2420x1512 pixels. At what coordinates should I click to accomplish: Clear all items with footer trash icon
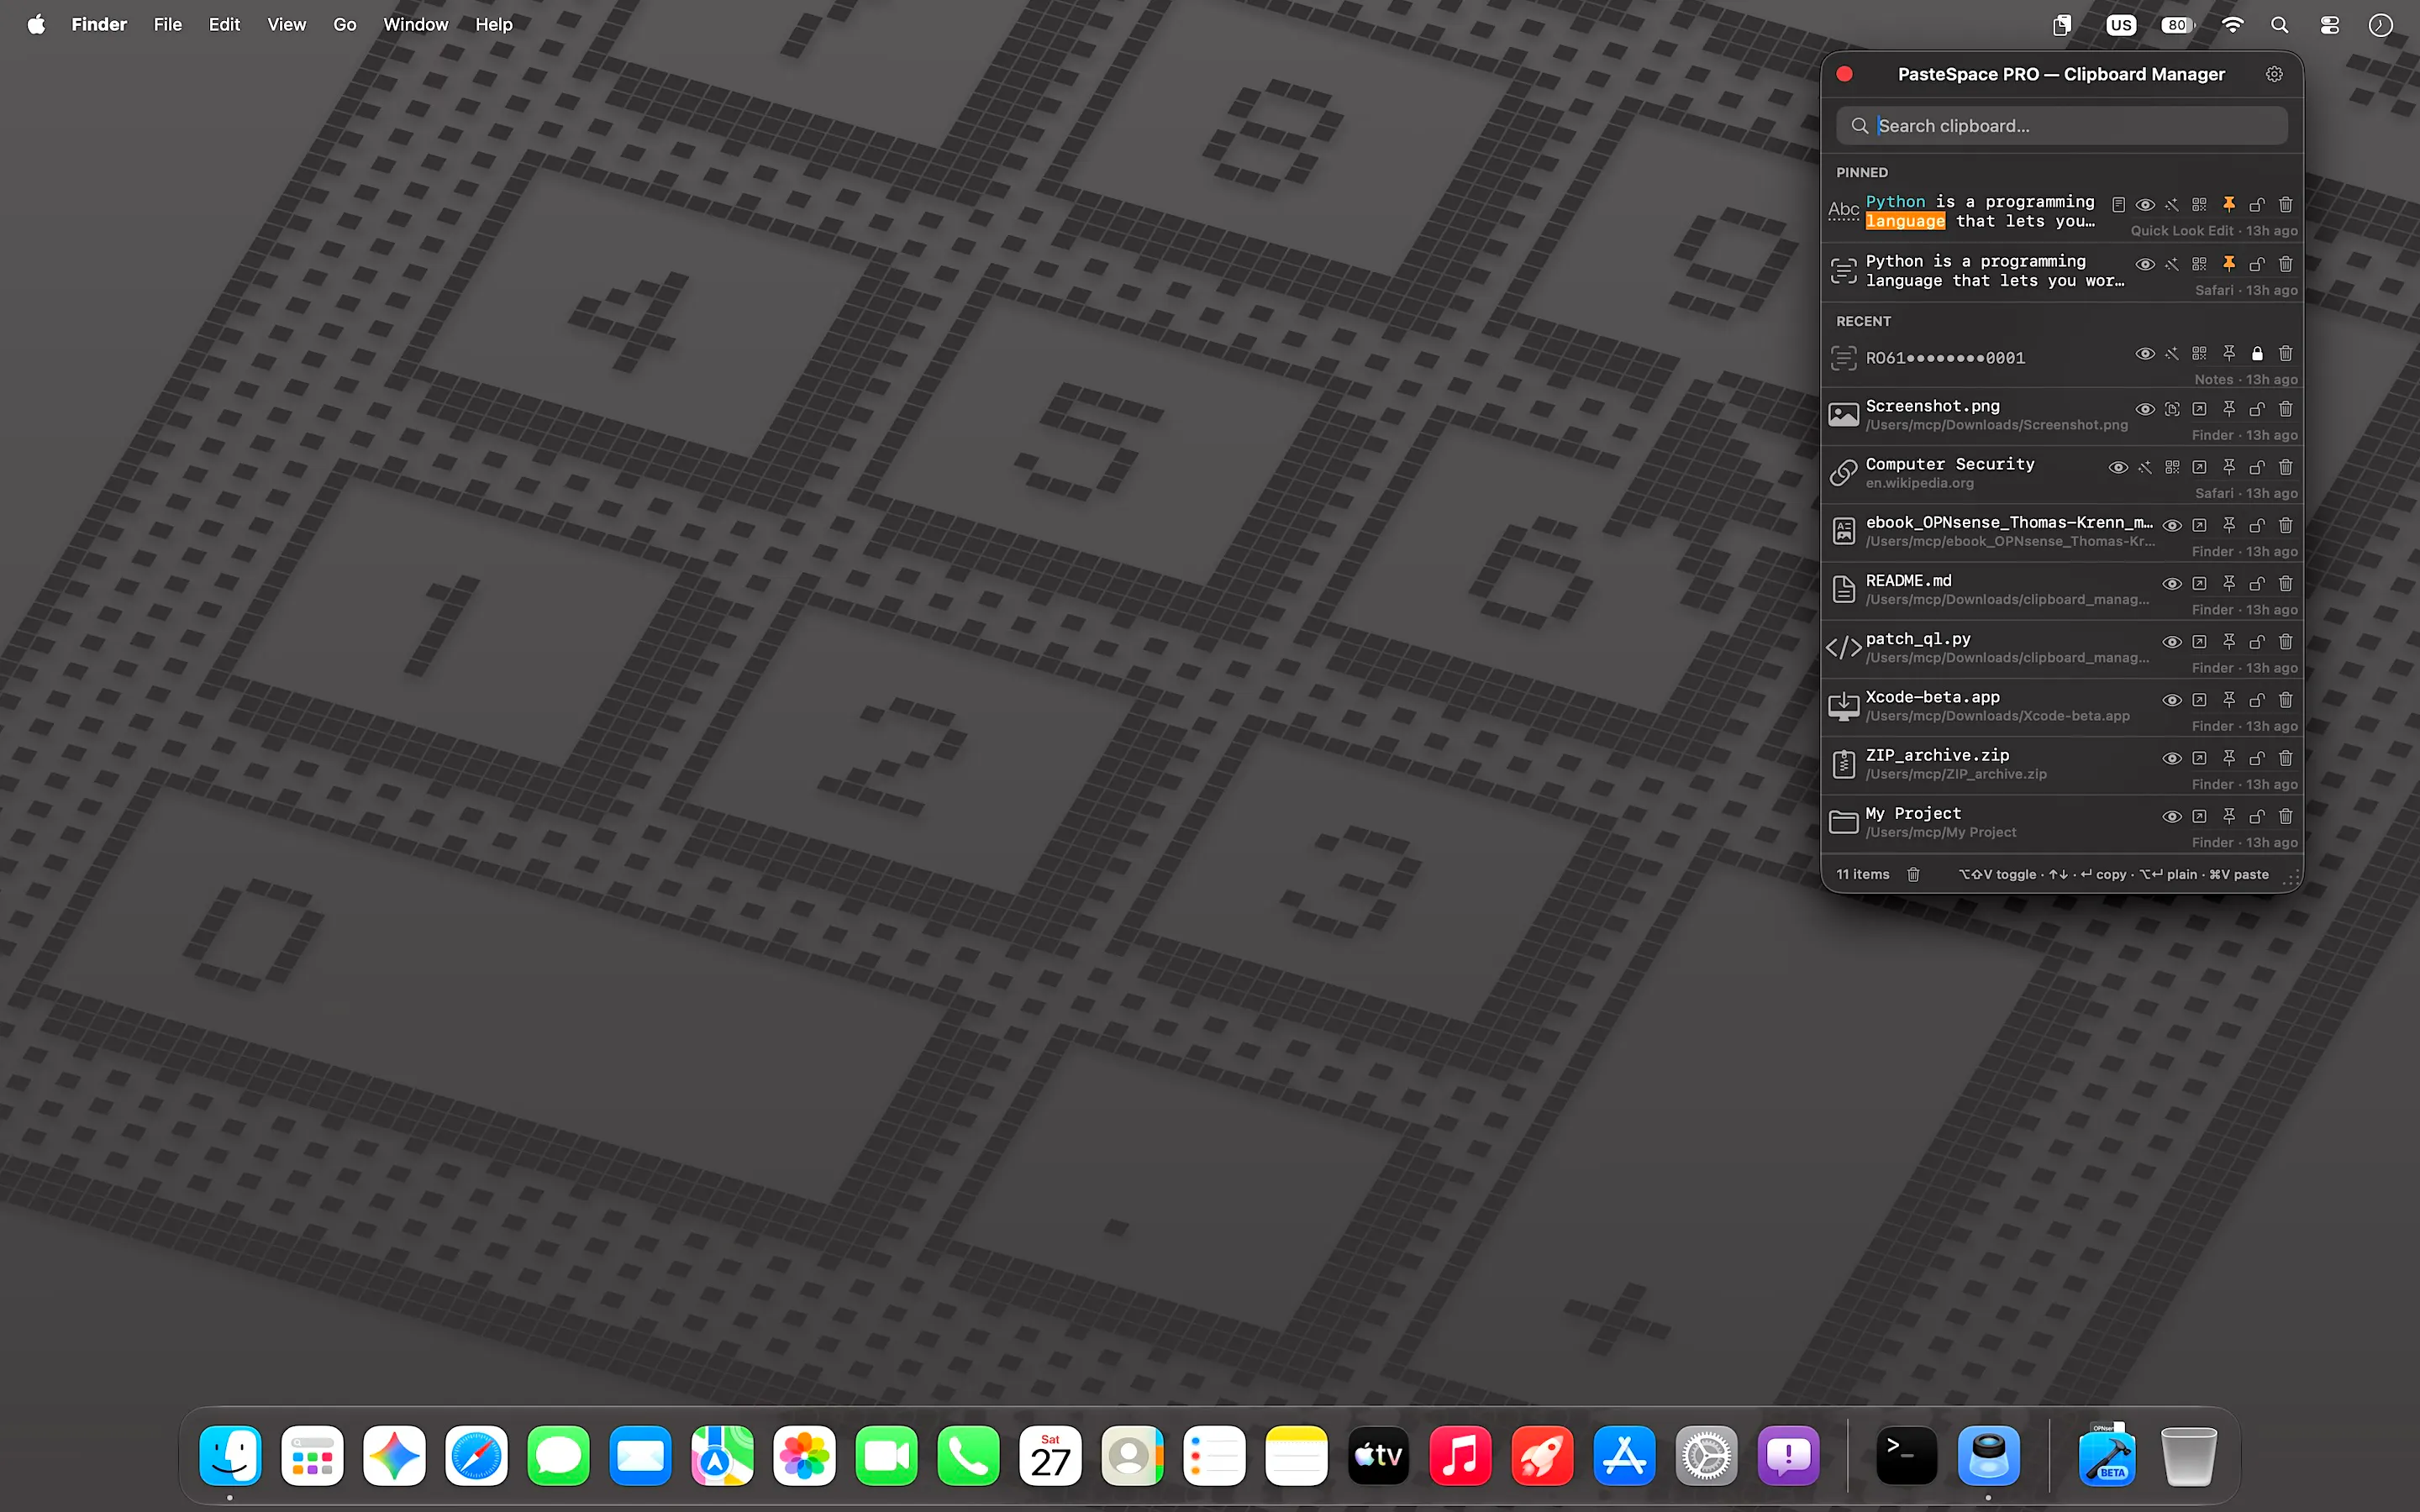tap(1913, 875)
